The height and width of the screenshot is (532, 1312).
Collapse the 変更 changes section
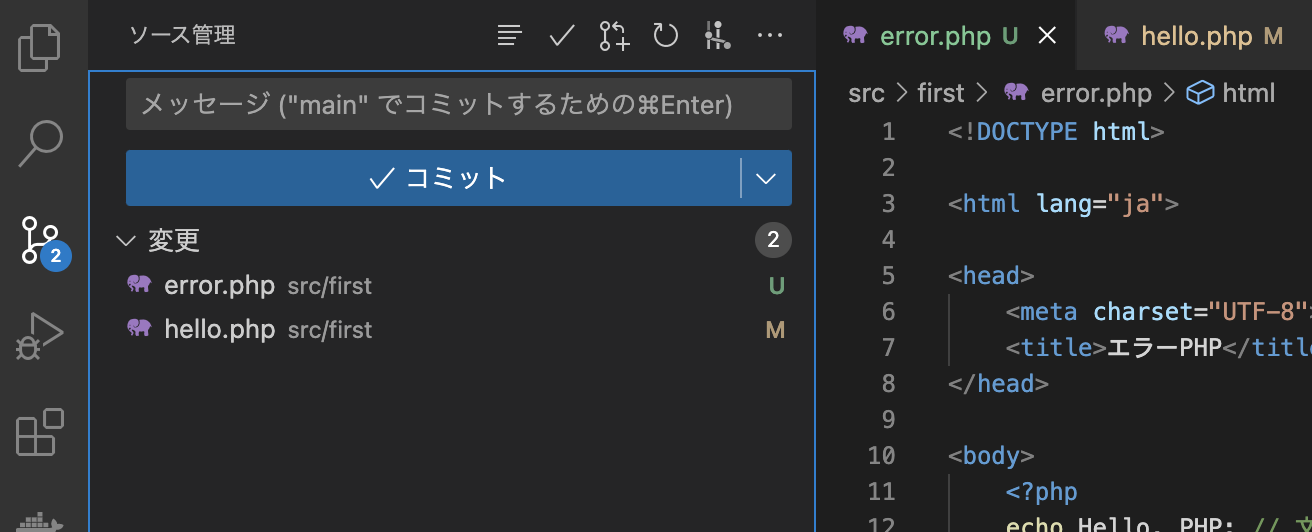click(x=126, y=241)
